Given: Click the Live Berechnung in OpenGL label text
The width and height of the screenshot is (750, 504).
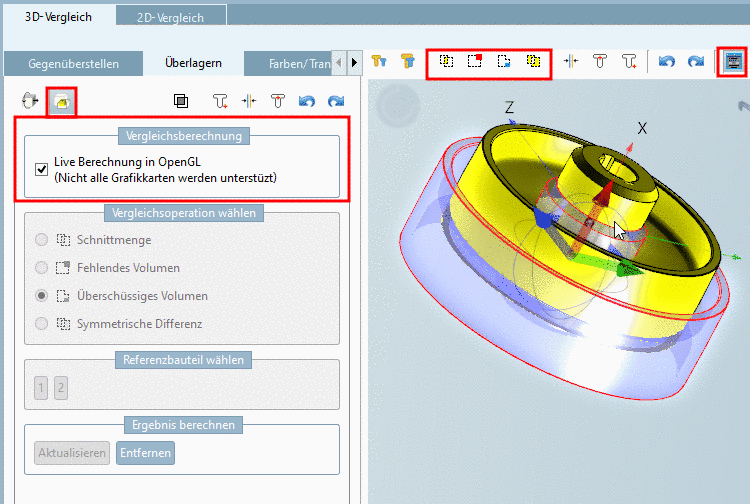Looking at the screenshot, I should tap(127, 162).
